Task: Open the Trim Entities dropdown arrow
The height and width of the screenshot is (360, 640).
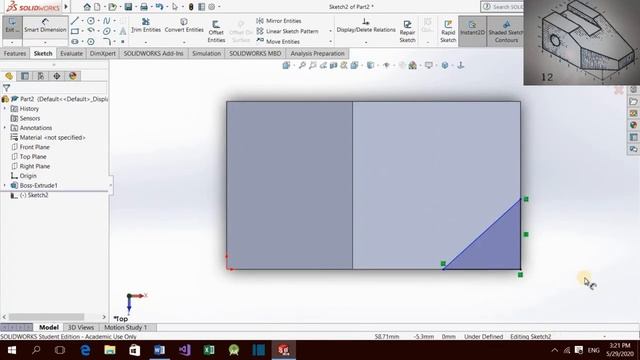Action: [146, 42]
